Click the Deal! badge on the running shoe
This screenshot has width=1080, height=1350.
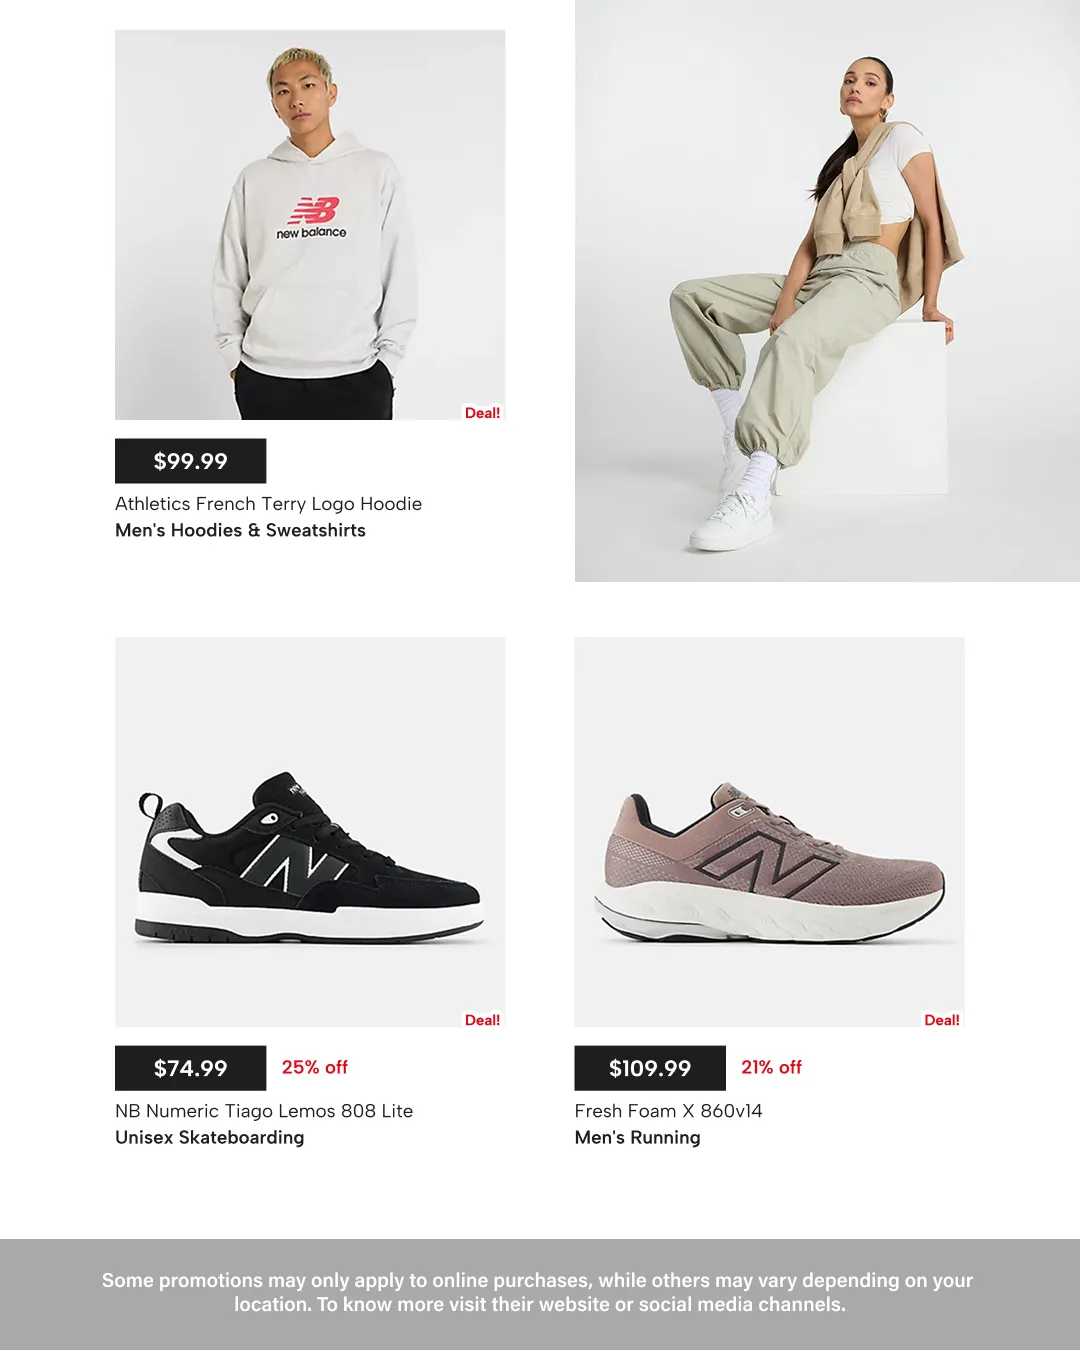942,1020
